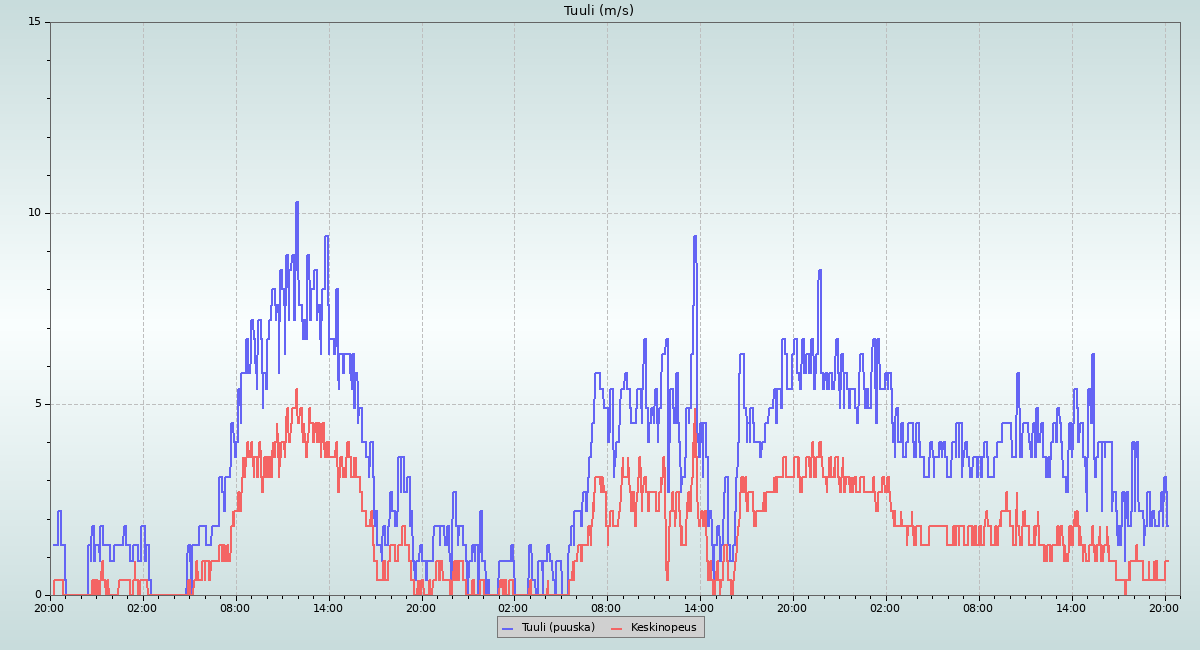Click the chart title Tuuli (m/s)
Viewport: 1200px width, 650px height.
click(598, 11)
